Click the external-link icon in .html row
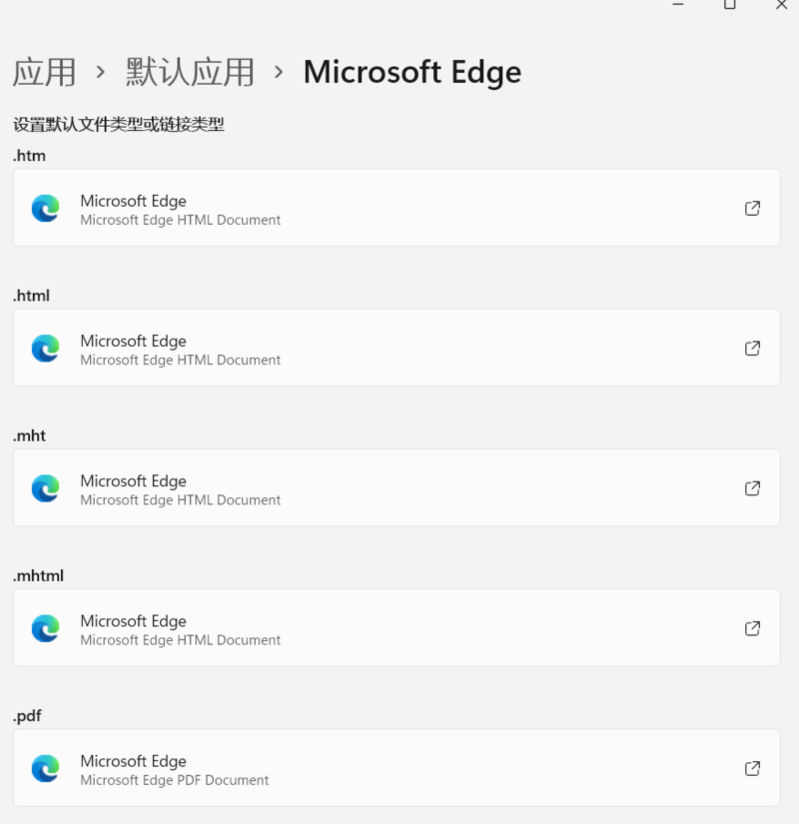This screenshot has height=824, width=799. (752, 348)
